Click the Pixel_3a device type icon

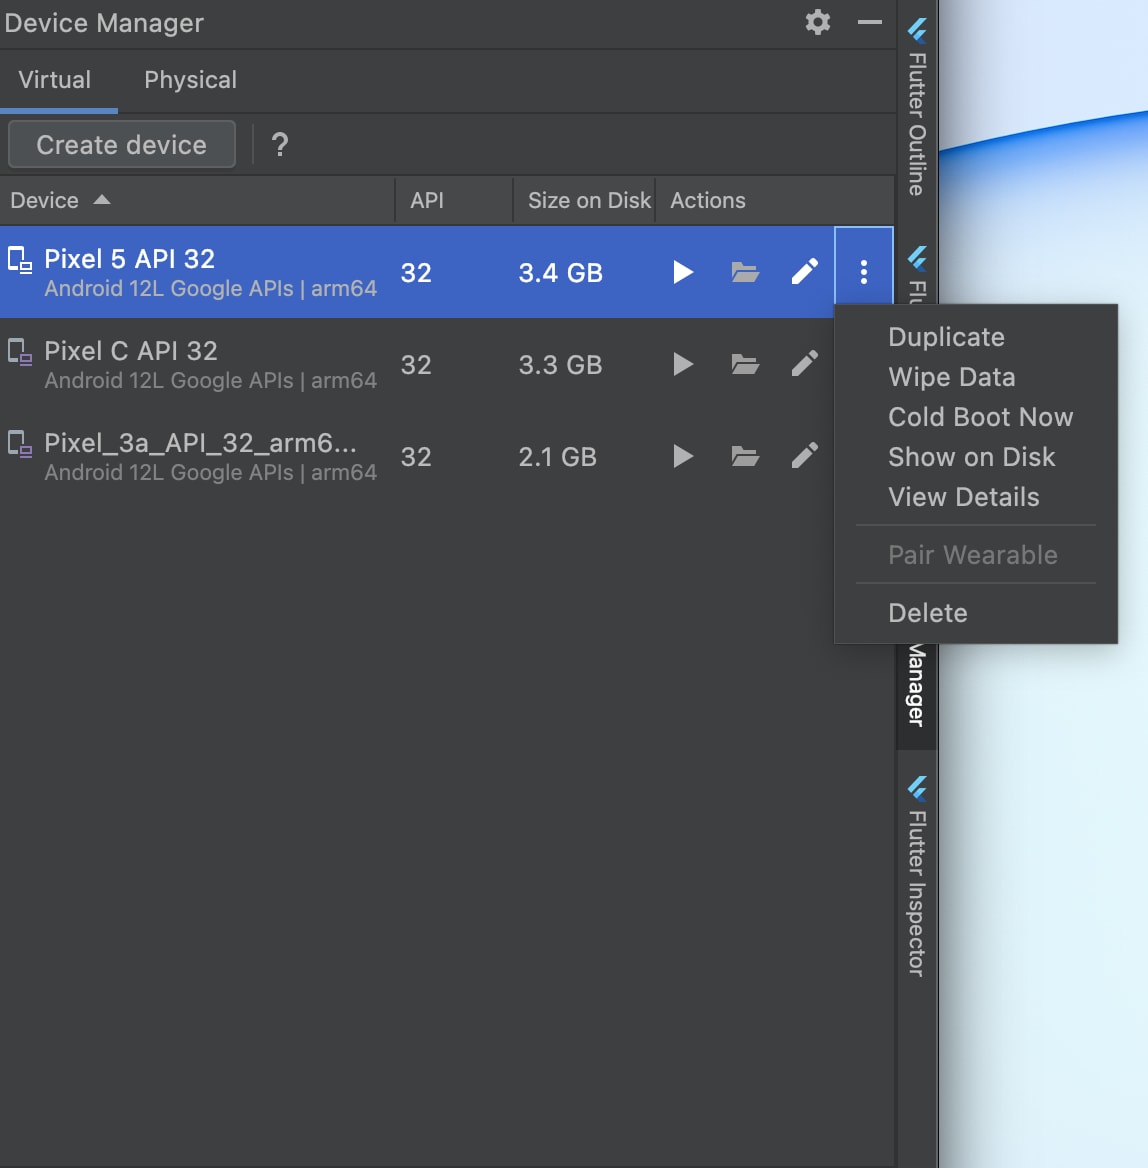coord(19,444)
